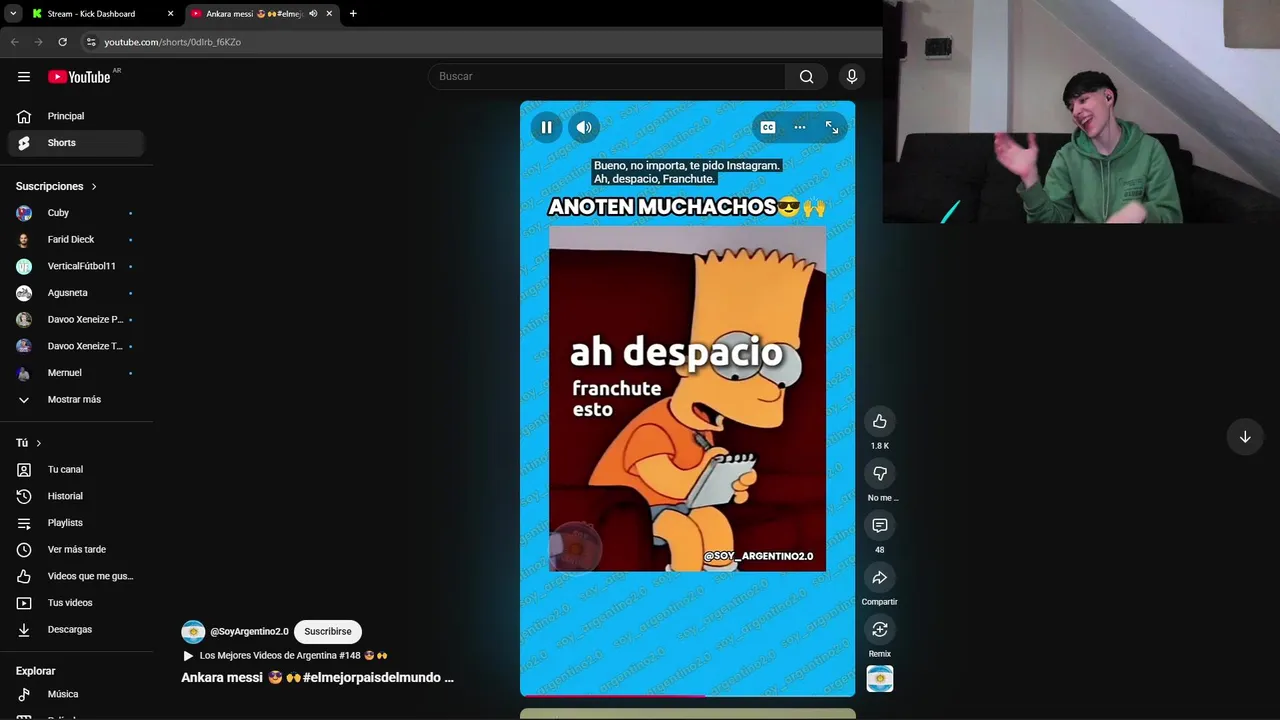Image resolution: width=1280 pixels, height=720 pixels.
Task: Switch to the Stream - Kick Dashboard tab
Action: (x=100, y=14)
